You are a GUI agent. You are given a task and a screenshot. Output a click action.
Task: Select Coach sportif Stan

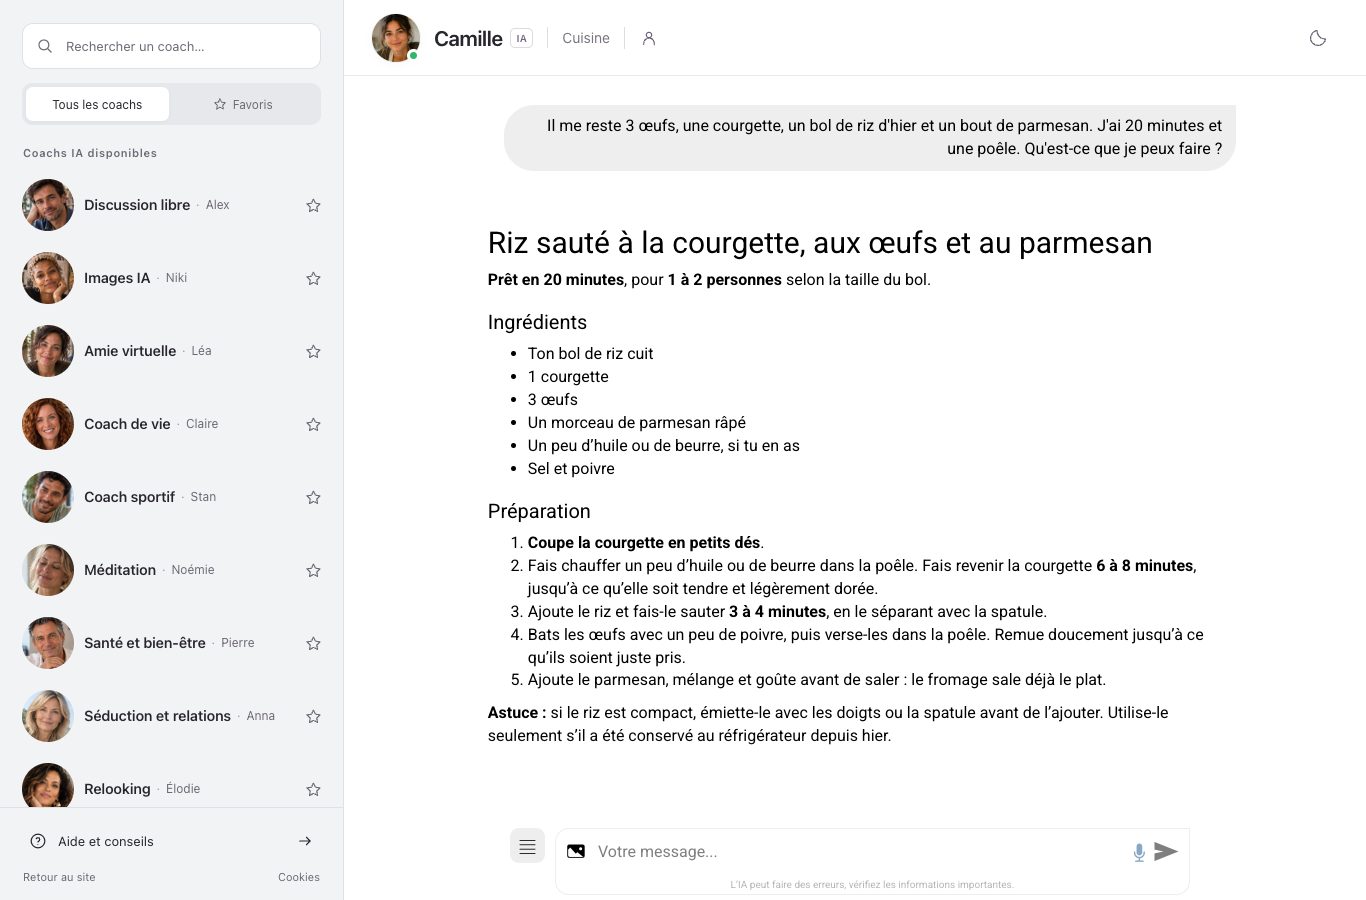pyautogui.click(x=172, y=497)
